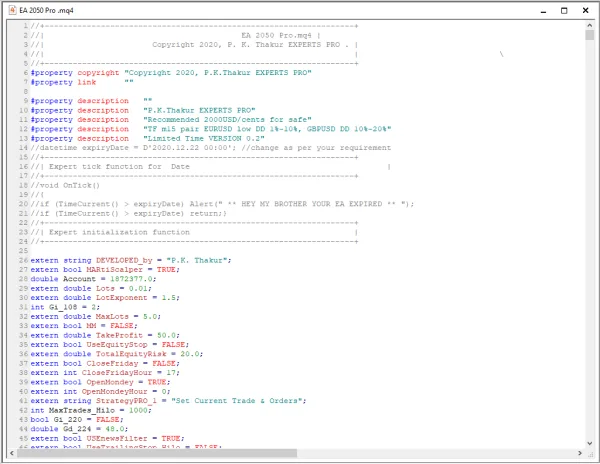Click the TakeProfit value 50.0
600x464 pixels.
tap(166, 335)
